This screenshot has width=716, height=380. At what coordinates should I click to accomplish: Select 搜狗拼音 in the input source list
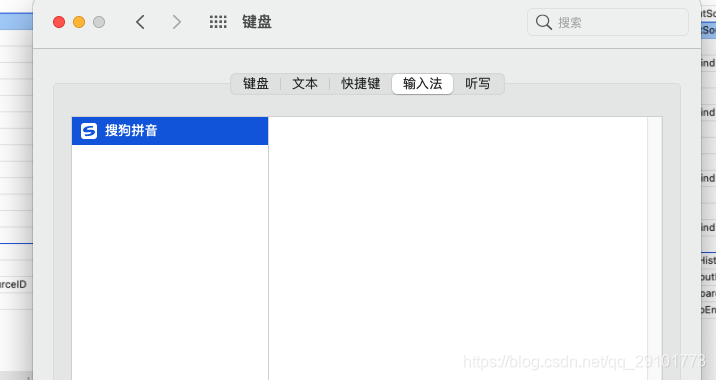tap(170, 131)
